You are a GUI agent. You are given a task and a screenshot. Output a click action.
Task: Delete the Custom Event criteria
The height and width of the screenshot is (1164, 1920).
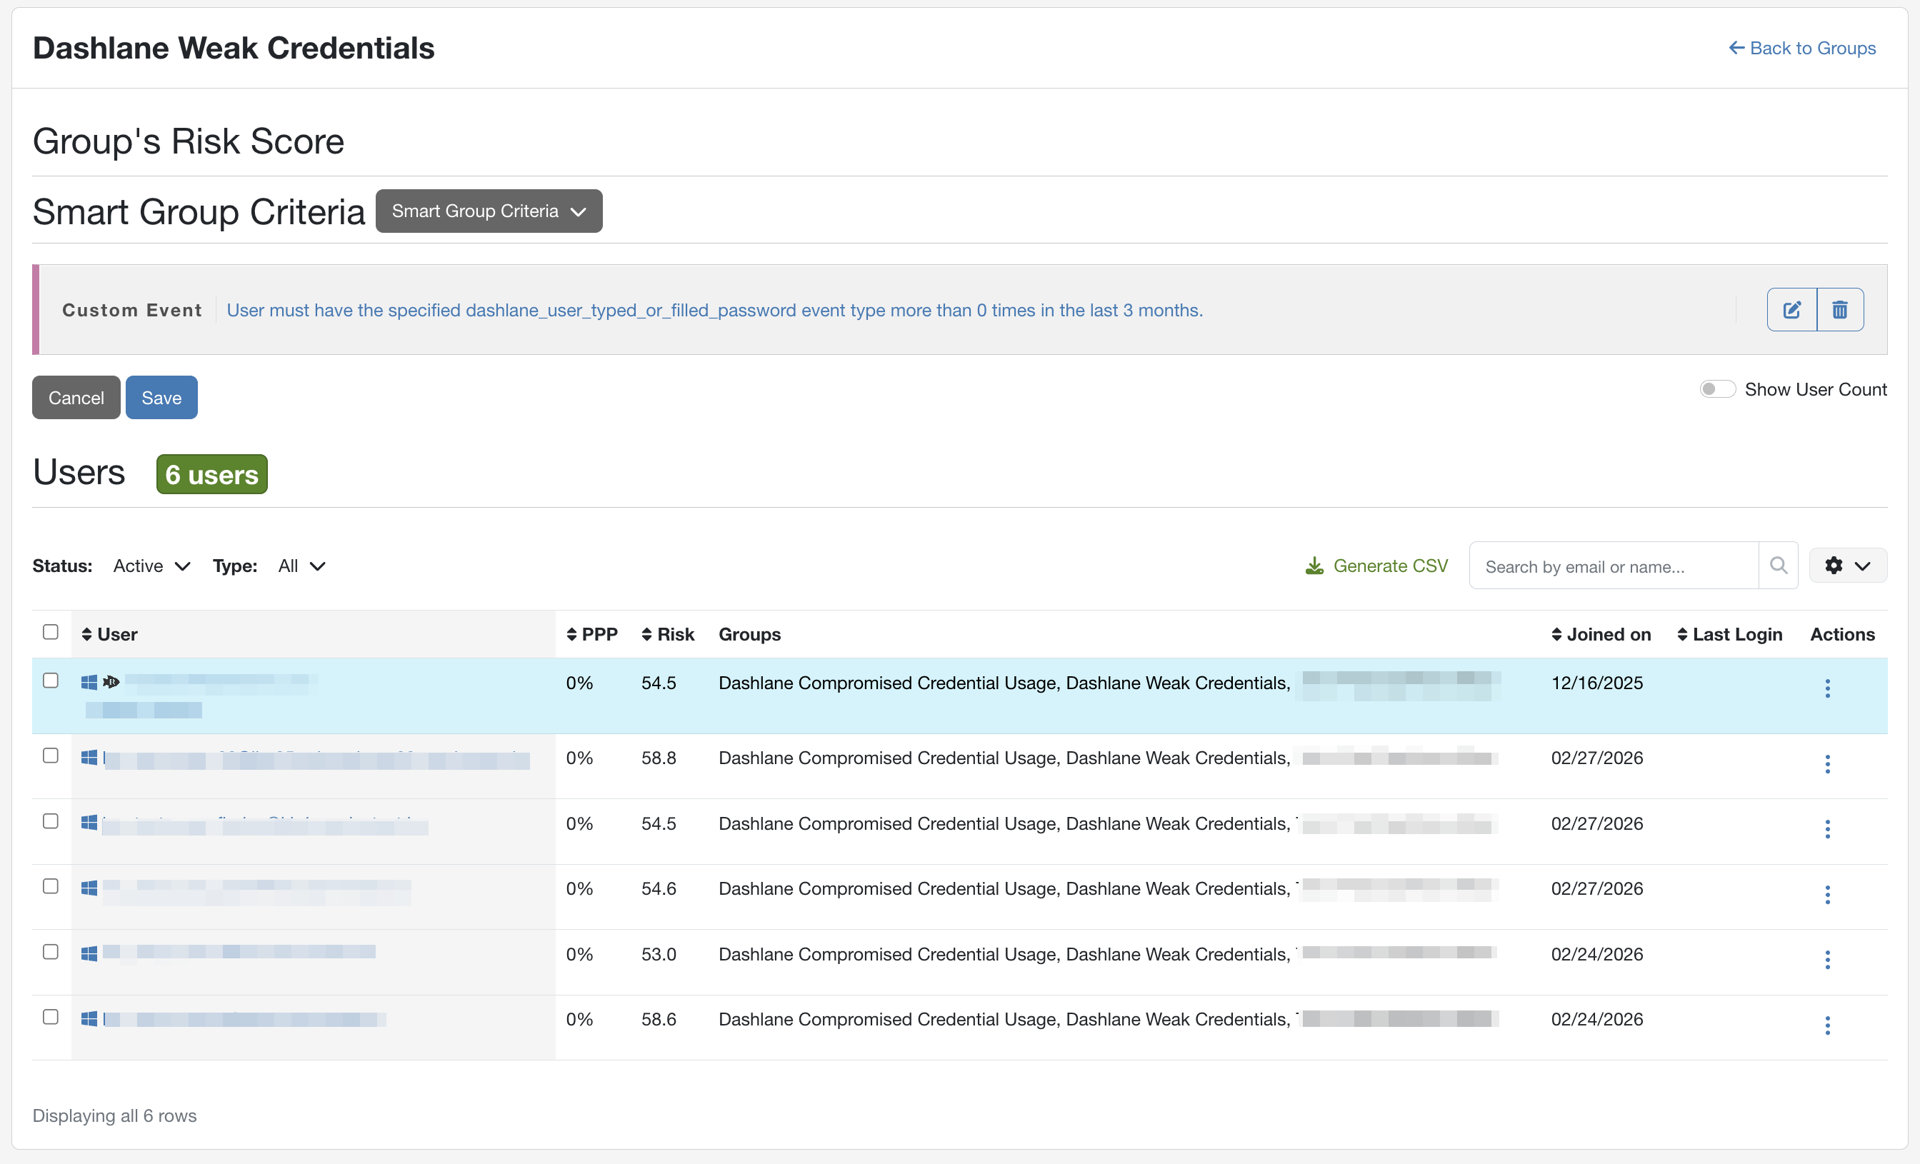1840,310
